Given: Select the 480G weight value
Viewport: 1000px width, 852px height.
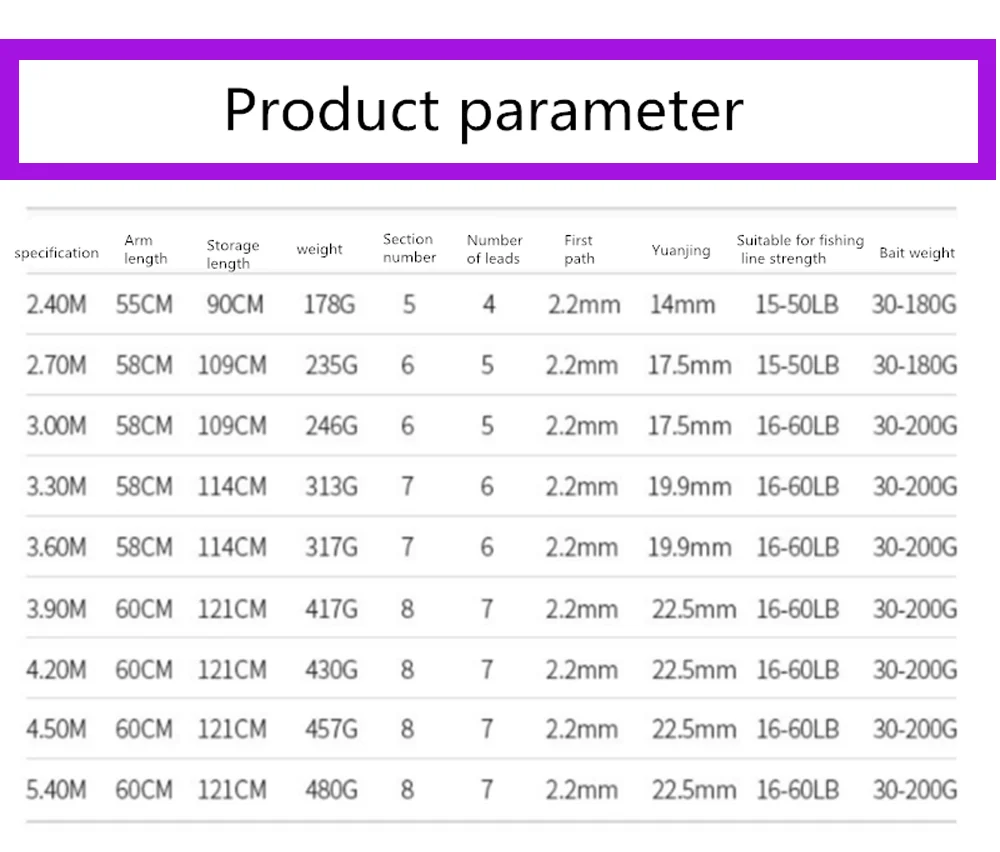Looking at the screenshot, I should [330, 790].
